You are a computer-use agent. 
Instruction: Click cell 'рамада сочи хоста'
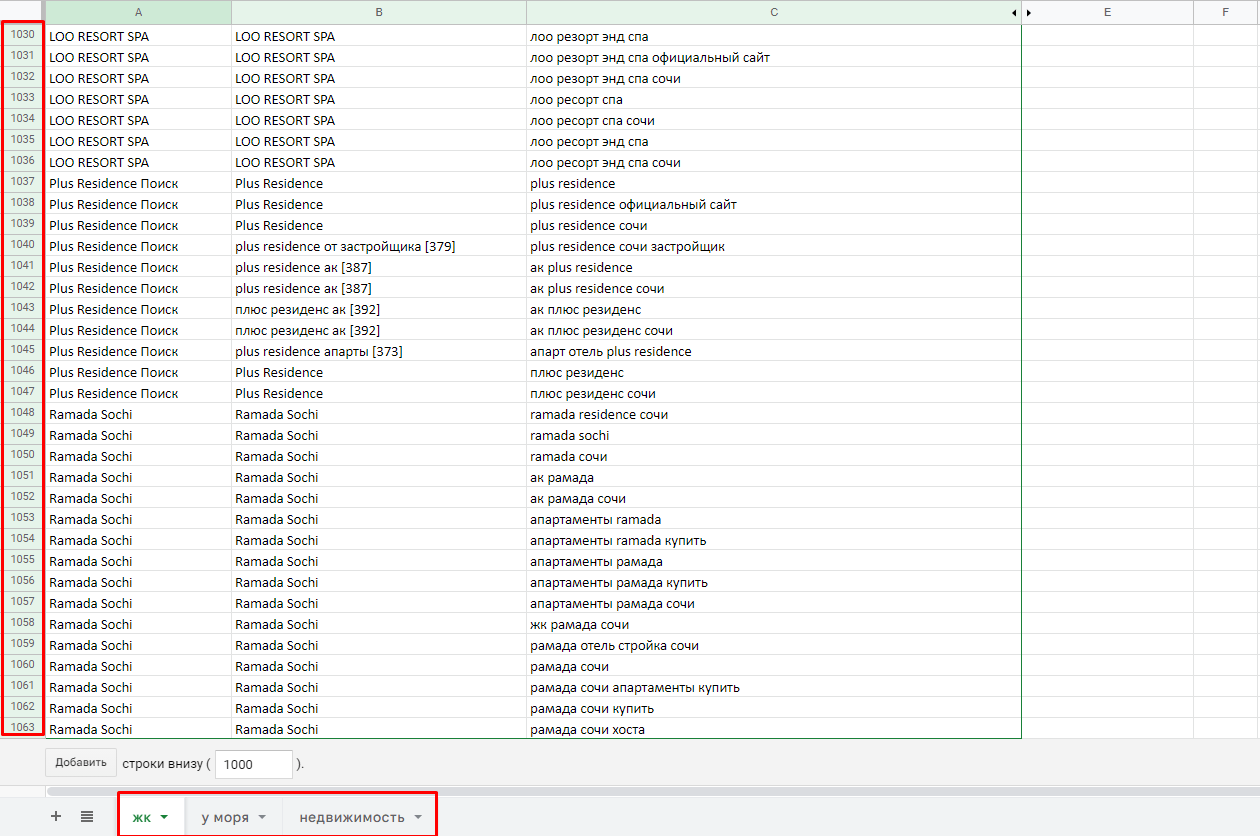coord(774,729)
